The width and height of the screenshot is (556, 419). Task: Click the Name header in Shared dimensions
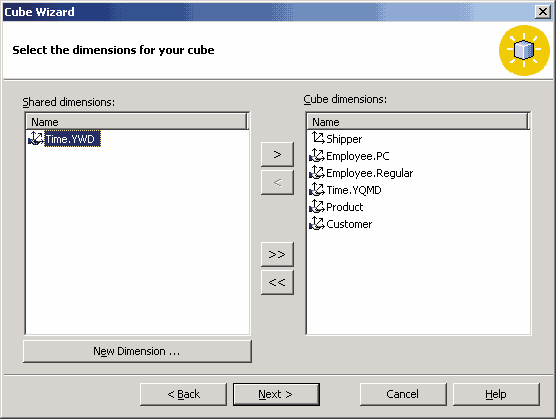137,122
